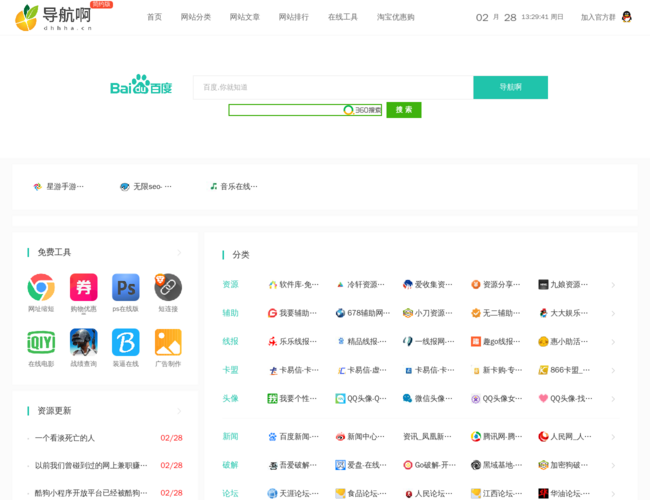Click the green 搜索 button
The height and width of the screenshot is (500, 650).
(x=404, y=110)
